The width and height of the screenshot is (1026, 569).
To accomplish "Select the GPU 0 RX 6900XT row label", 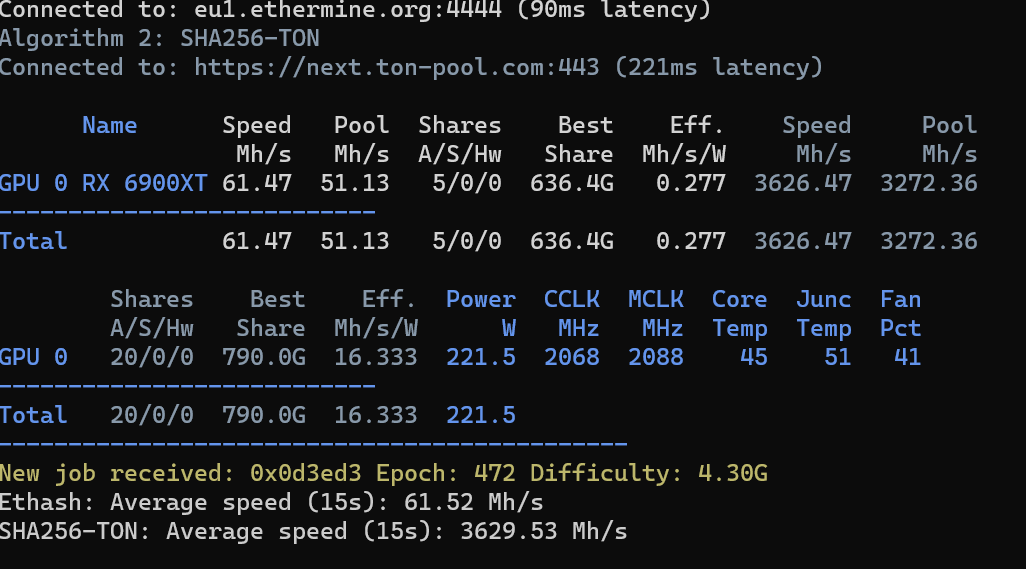I will [104, 183].
